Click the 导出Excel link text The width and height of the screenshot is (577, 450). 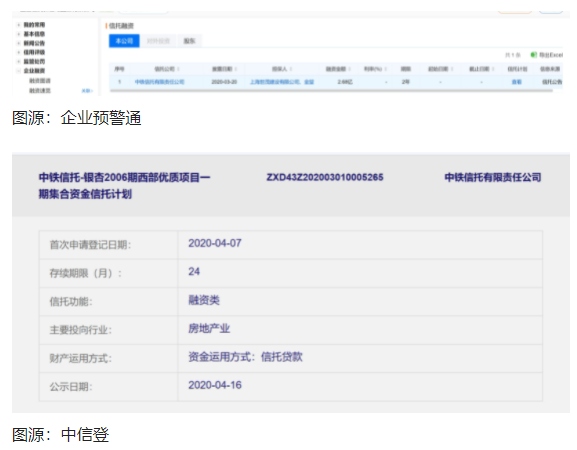tap(551, 55)
